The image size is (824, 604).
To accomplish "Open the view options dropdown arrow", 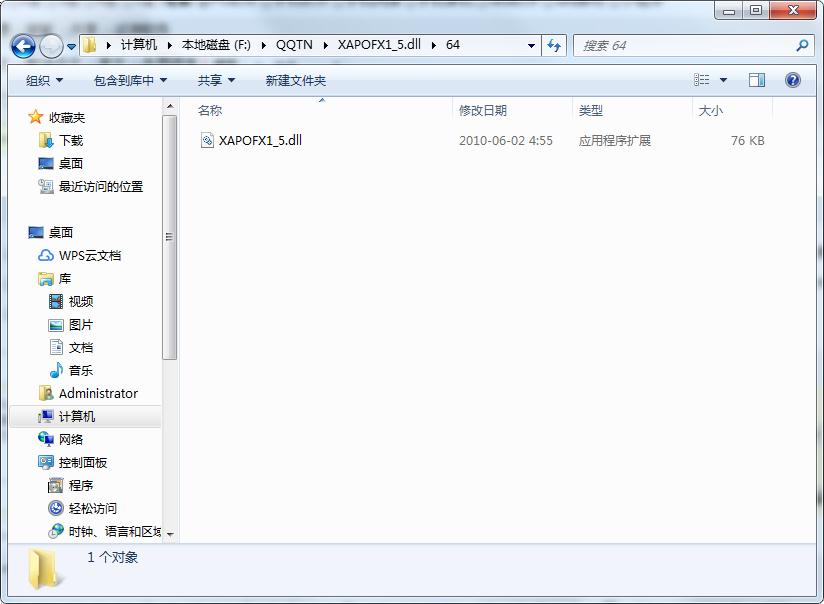I will click(x=724, y=80).
